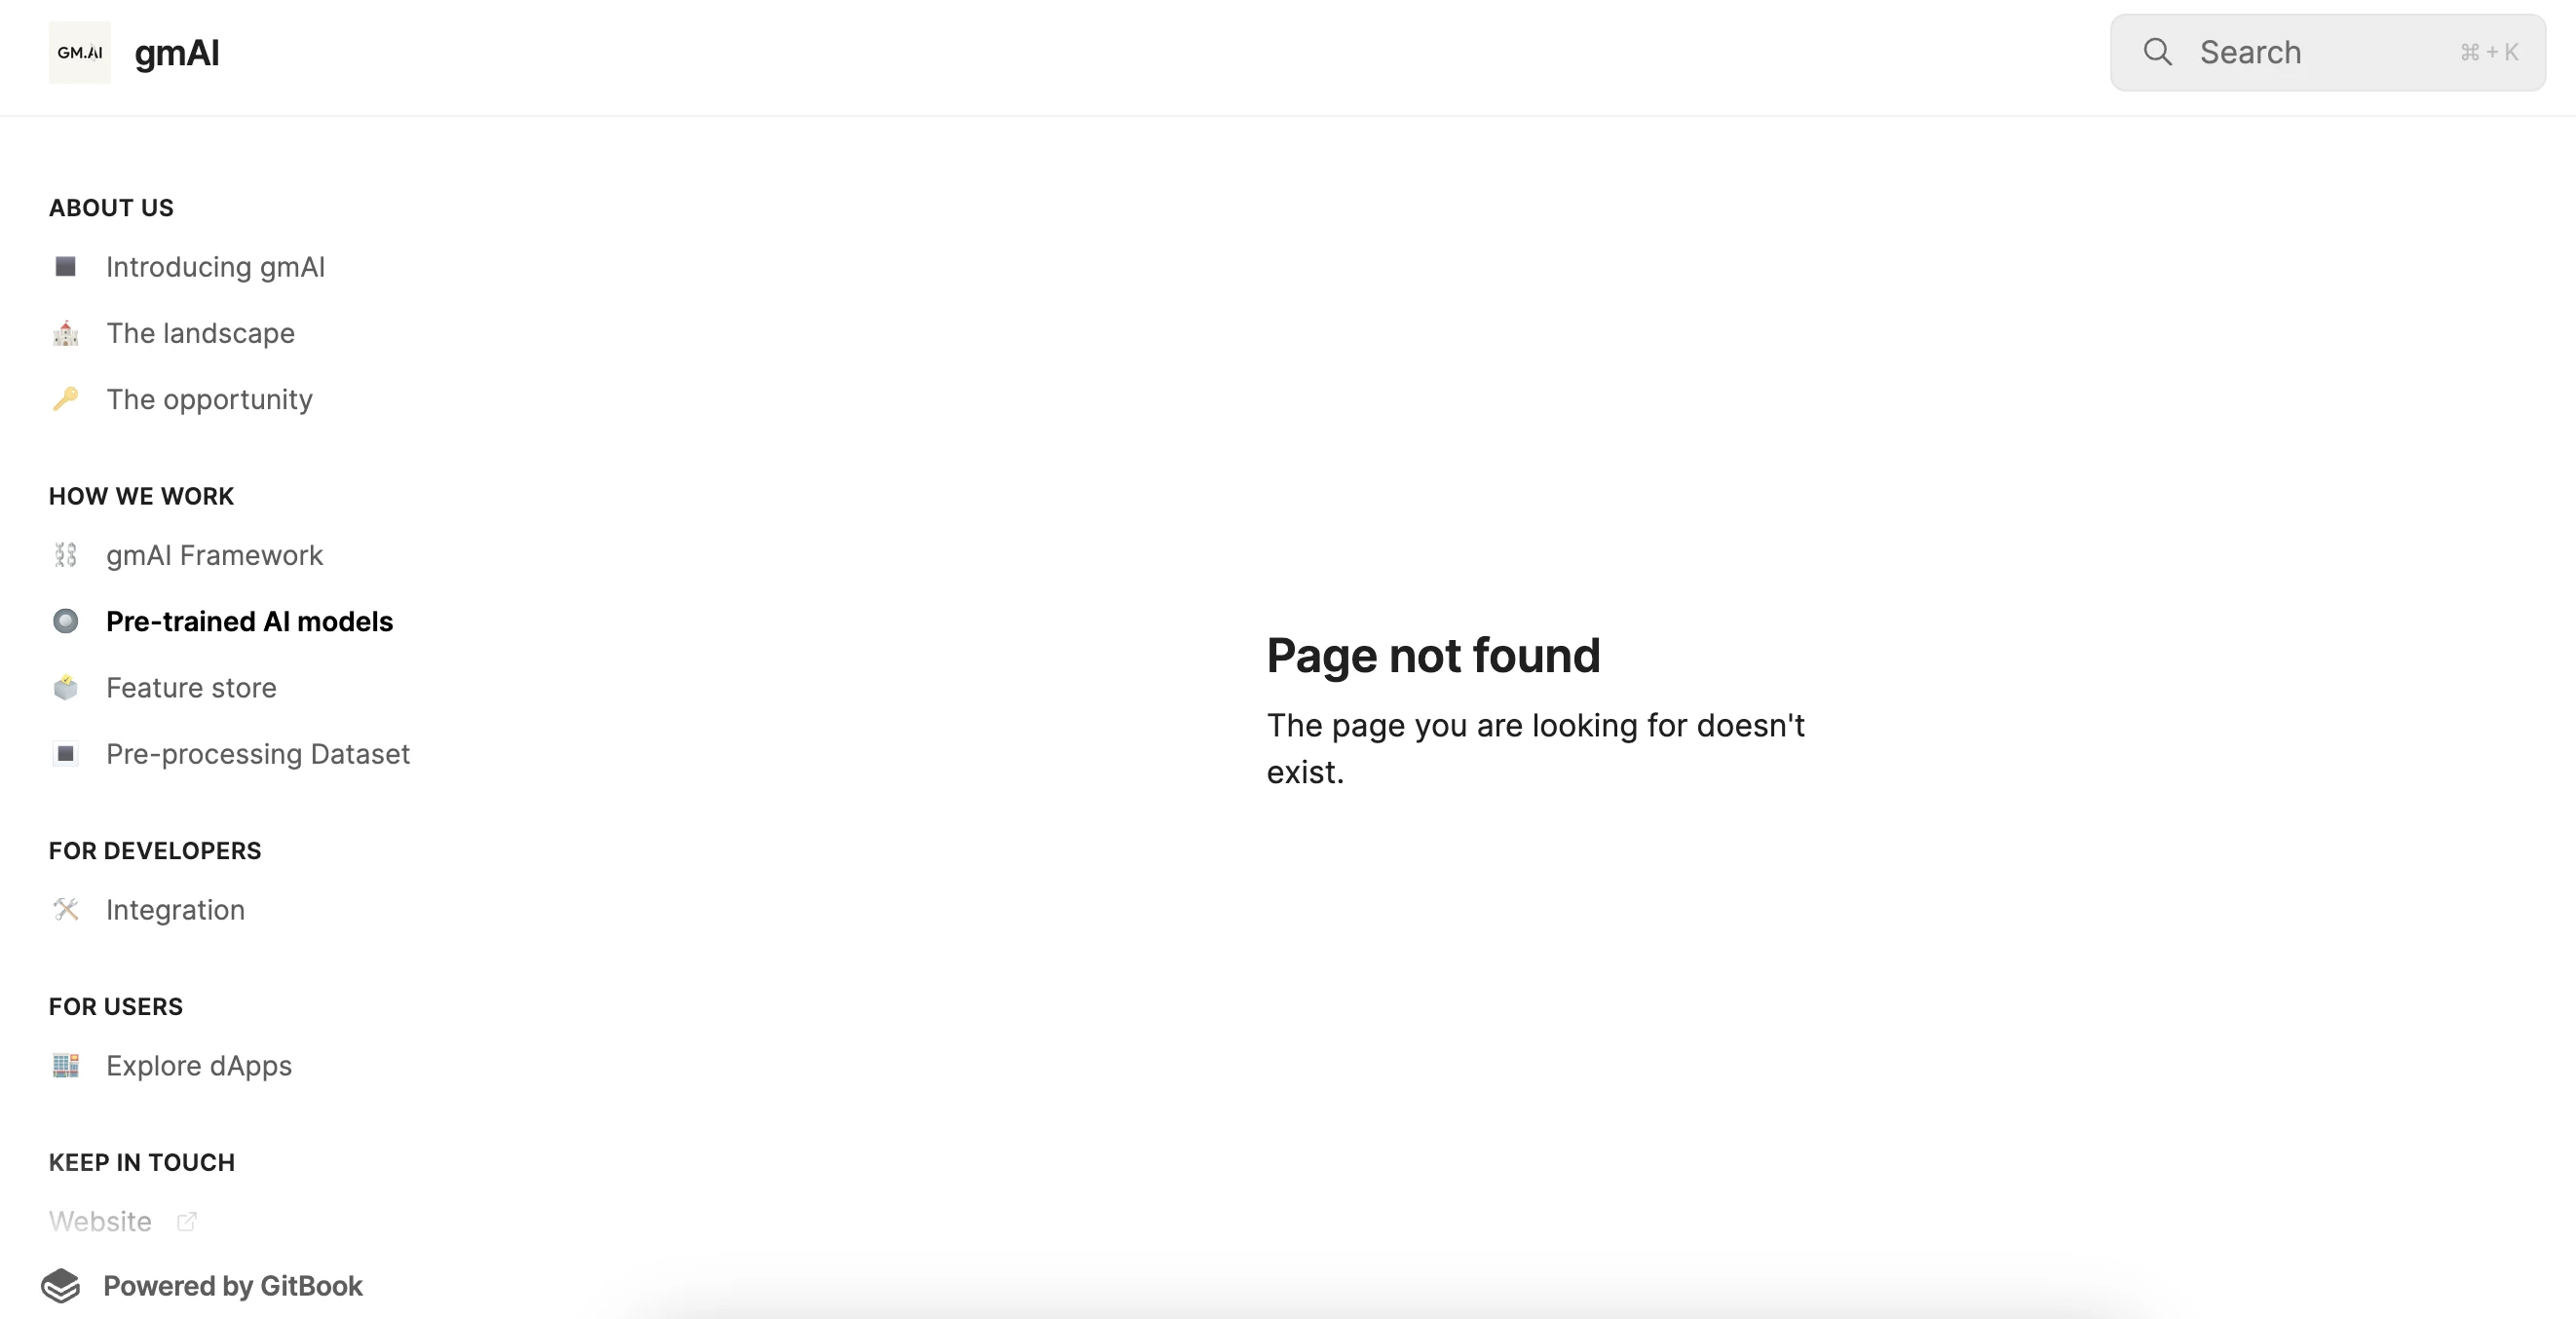Toggle the feature store visibility
Image resolution: width=2576 pixels, height=1319 pixels.
coord(190,688)
